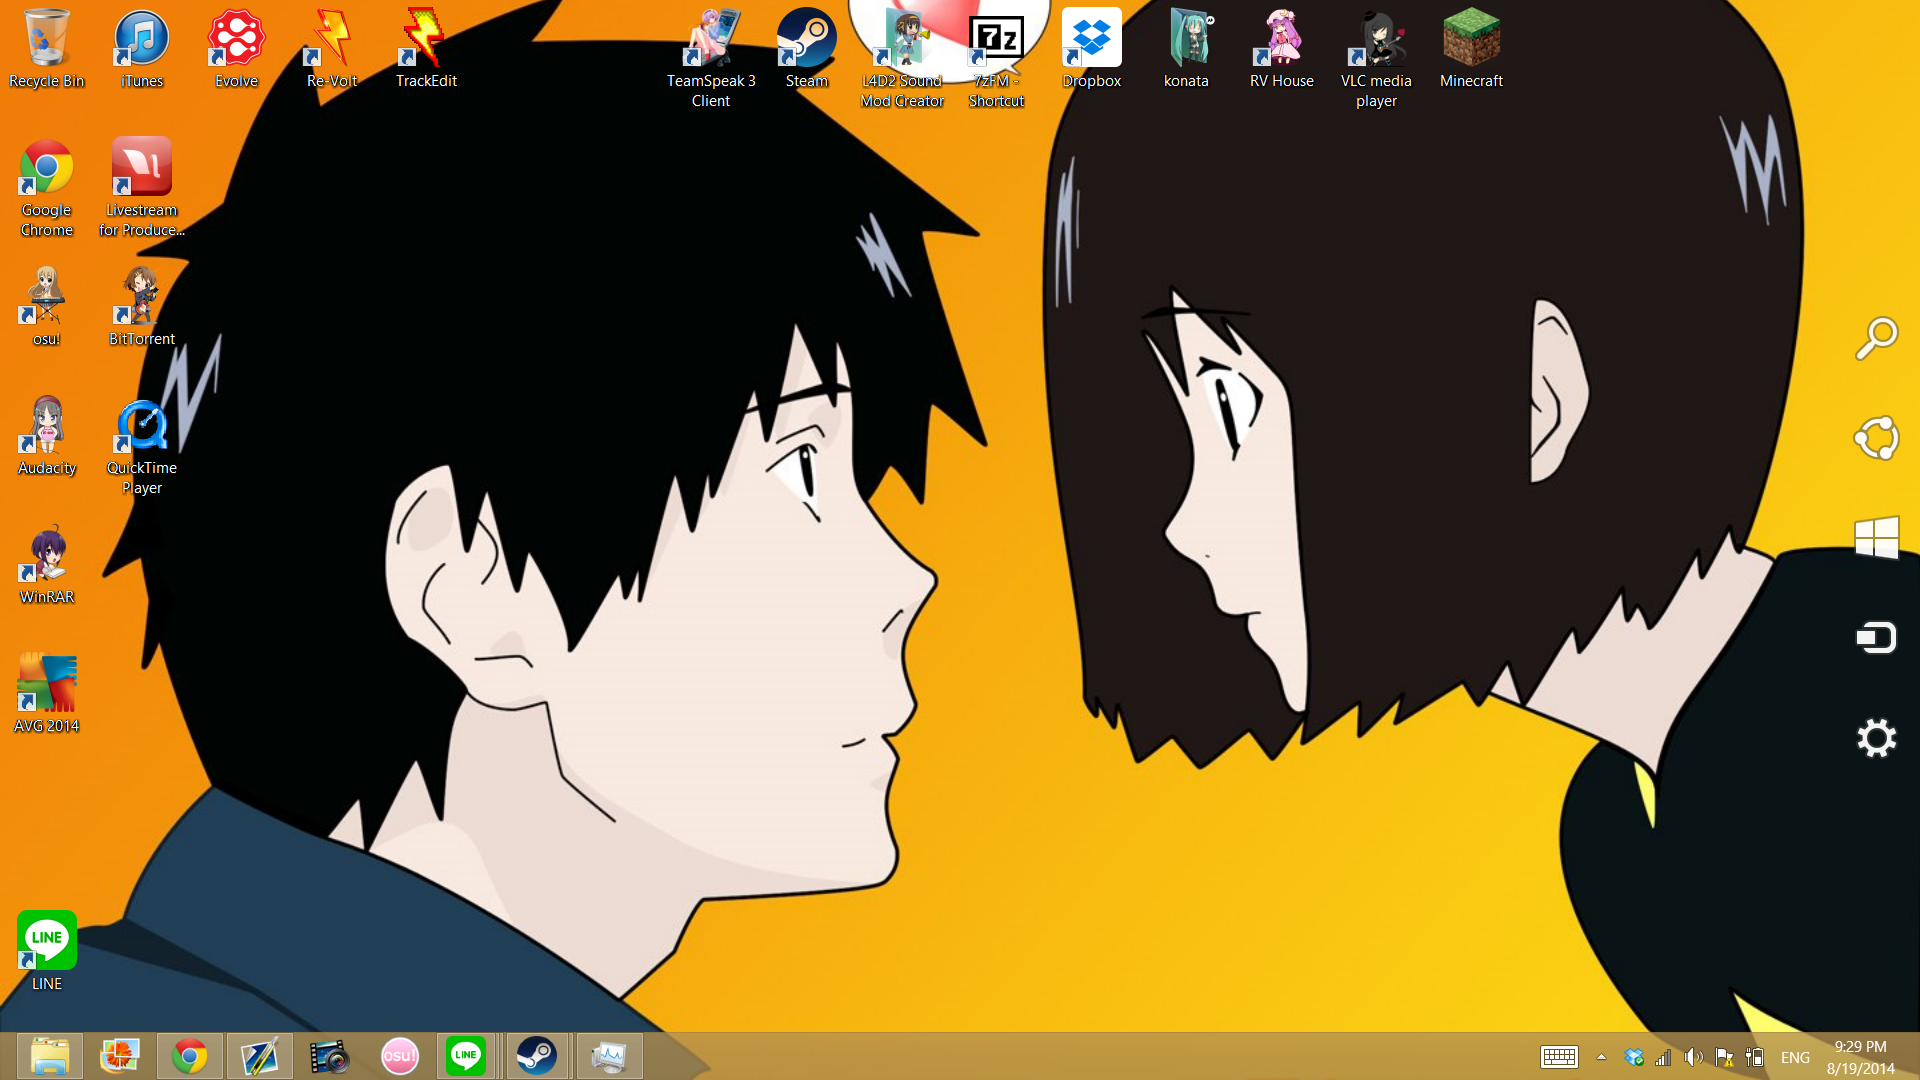Open the Search charm
1920x1080 pixels.
pos(1876,338)
